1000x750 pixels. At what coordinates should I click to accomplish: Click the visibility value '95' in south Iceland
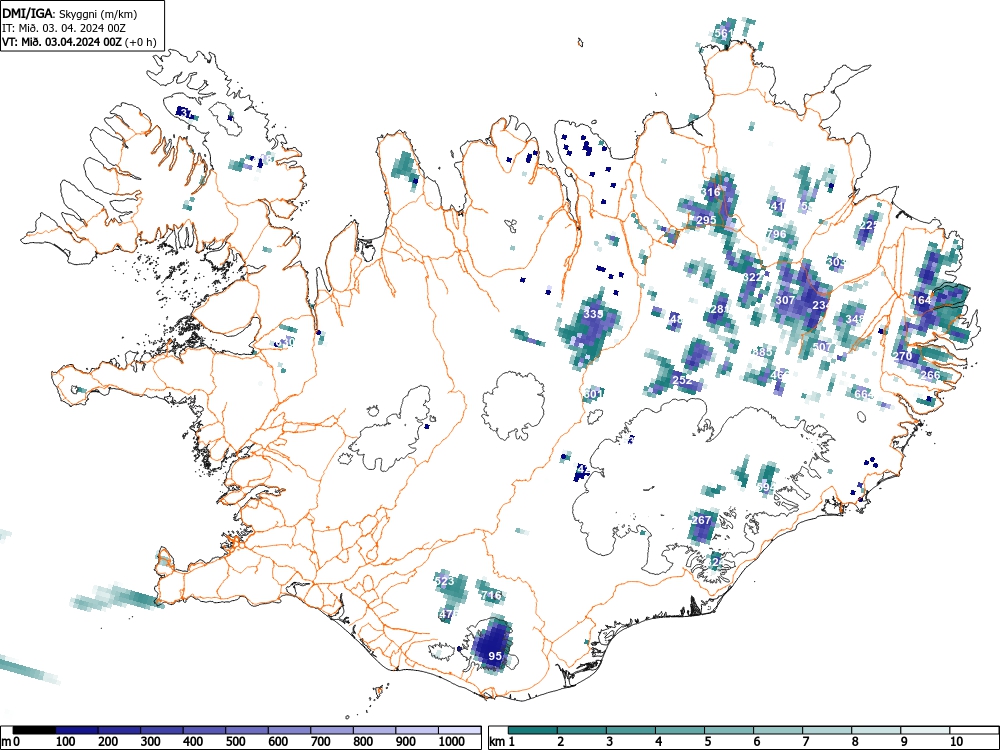(x=495, y=656)
